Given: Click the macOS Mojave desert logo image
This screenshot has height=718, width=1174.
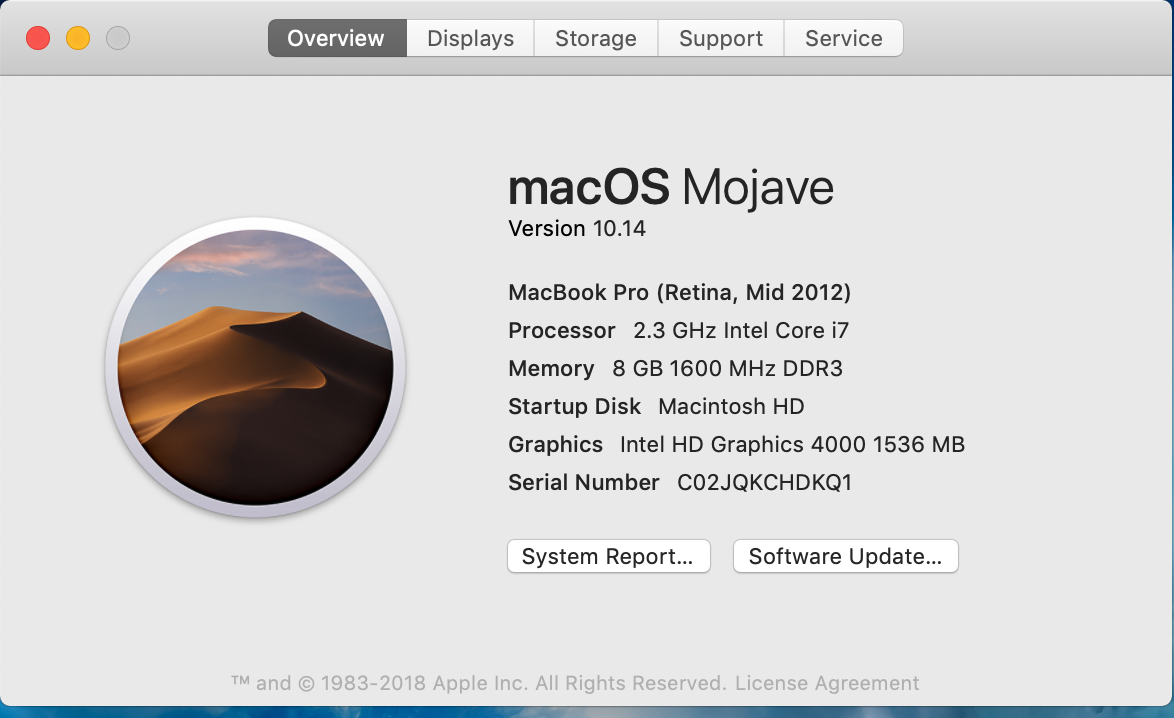Looking at the screenshot, I should pos(255,367).
